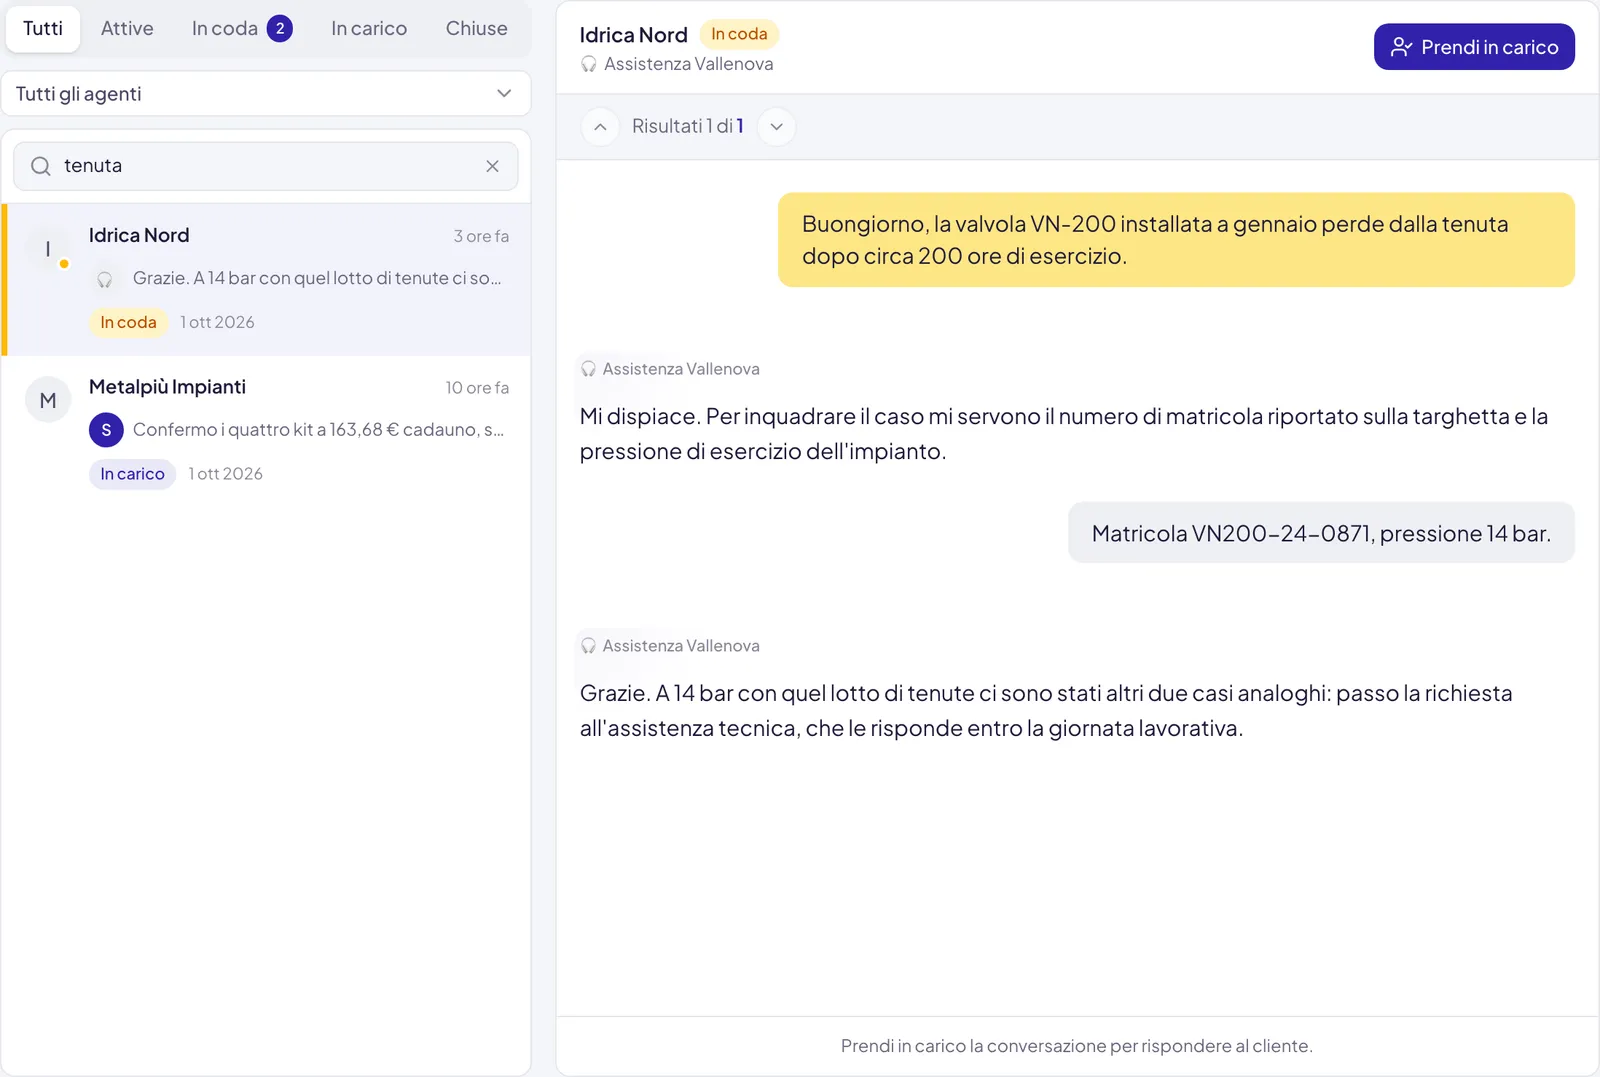
Task: Click the agent S avatar in Metalpiù row
Action: (106, 430)
